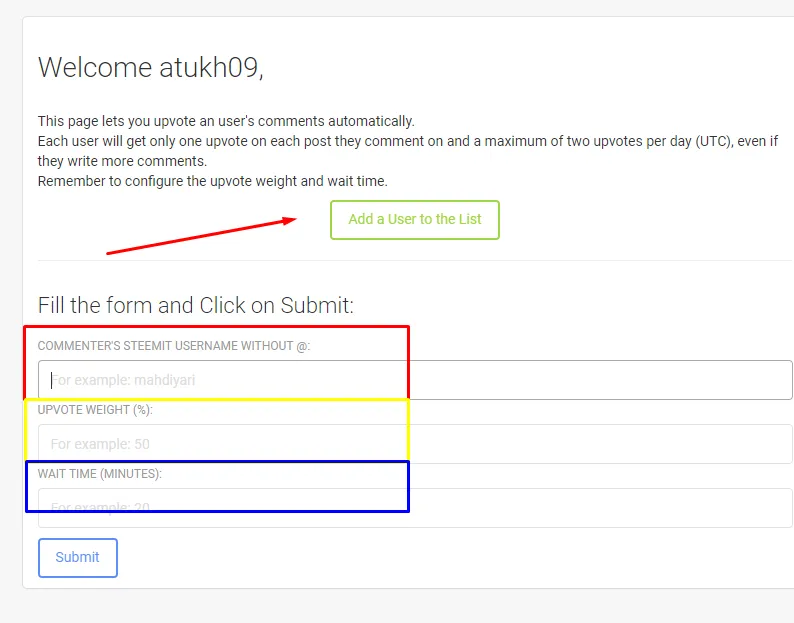Click the UPVOTE WEIGHT (%) label text

(95, 410)
